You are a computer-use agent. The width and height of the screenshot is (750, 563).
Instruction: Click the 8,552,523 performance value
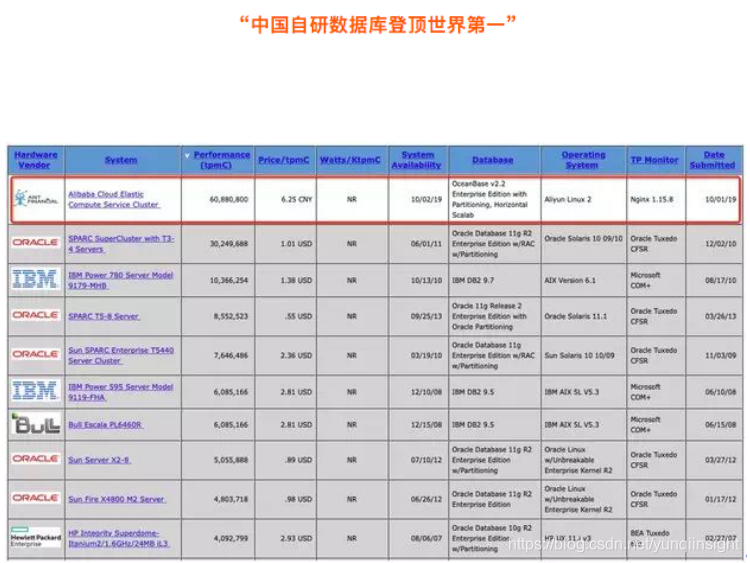pos(231,316)
